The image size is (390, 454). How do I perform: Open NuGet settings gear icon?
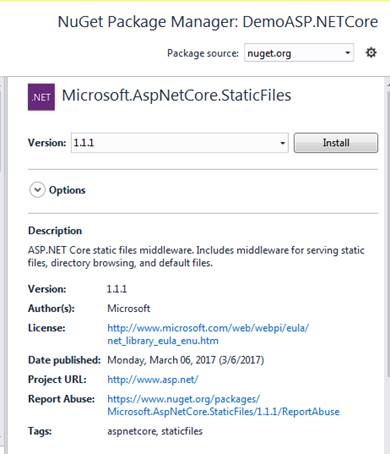(x=371, y=53)
